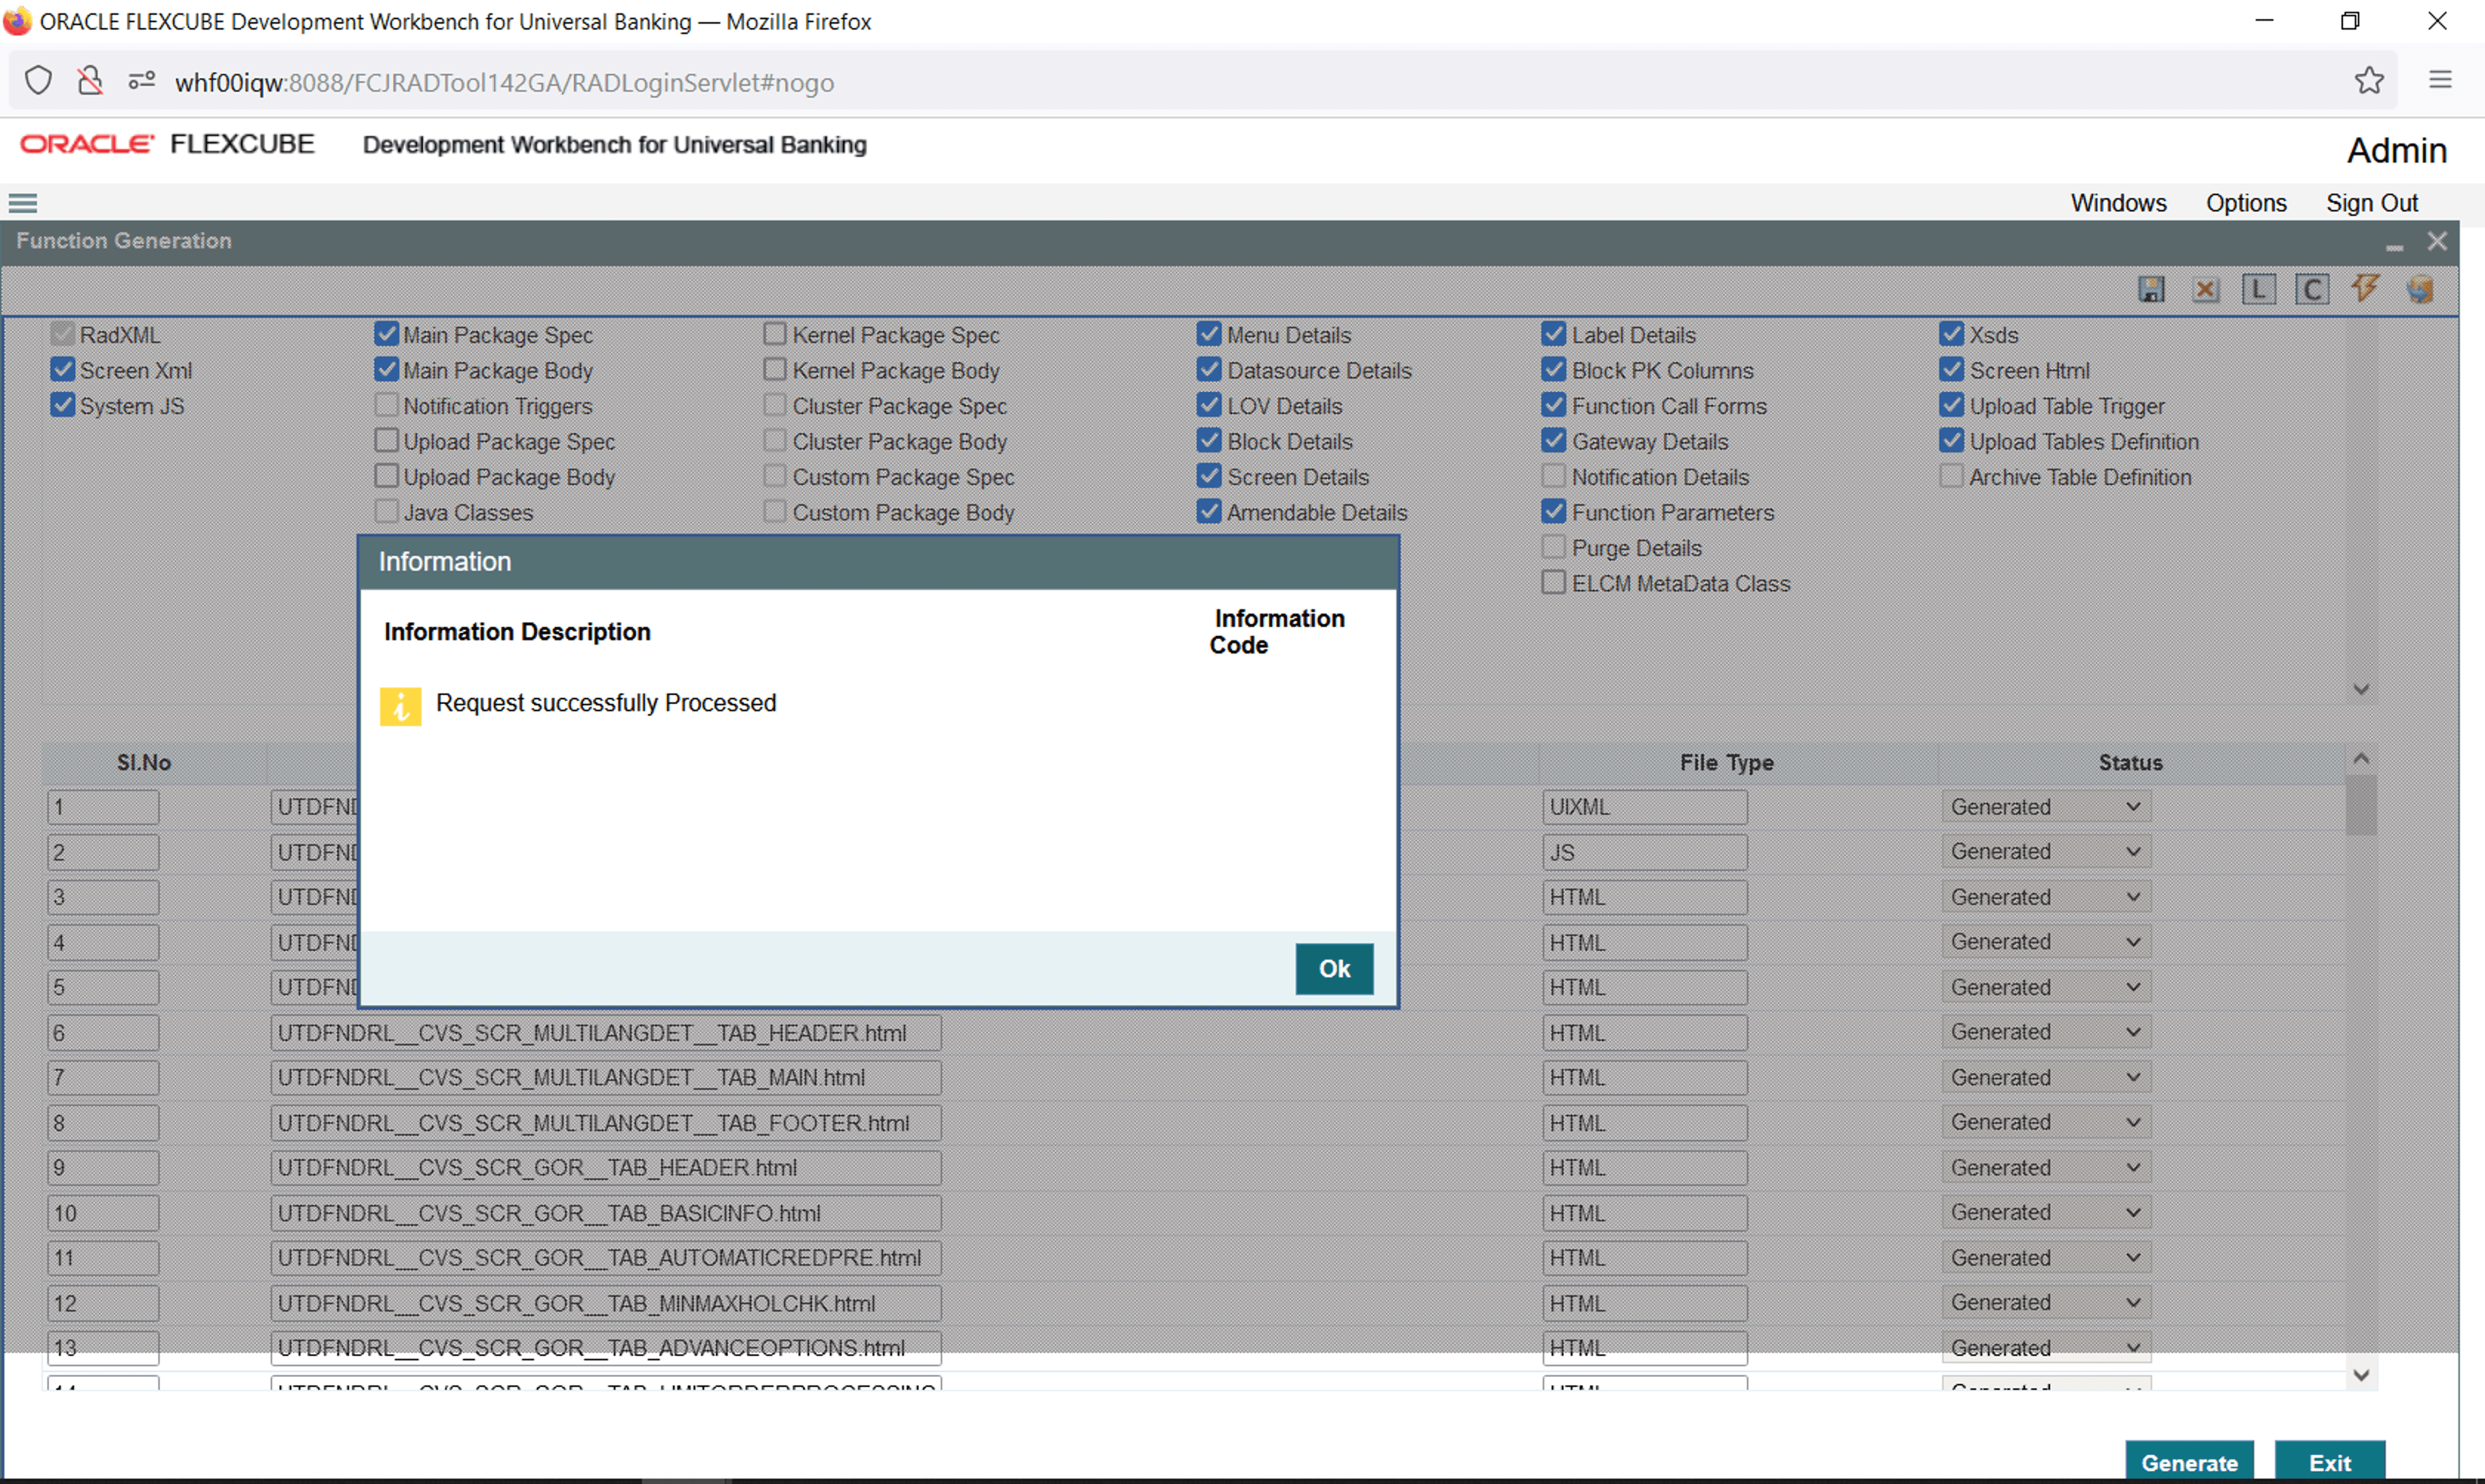Open the Windows menu

[x=2118, y=203]
